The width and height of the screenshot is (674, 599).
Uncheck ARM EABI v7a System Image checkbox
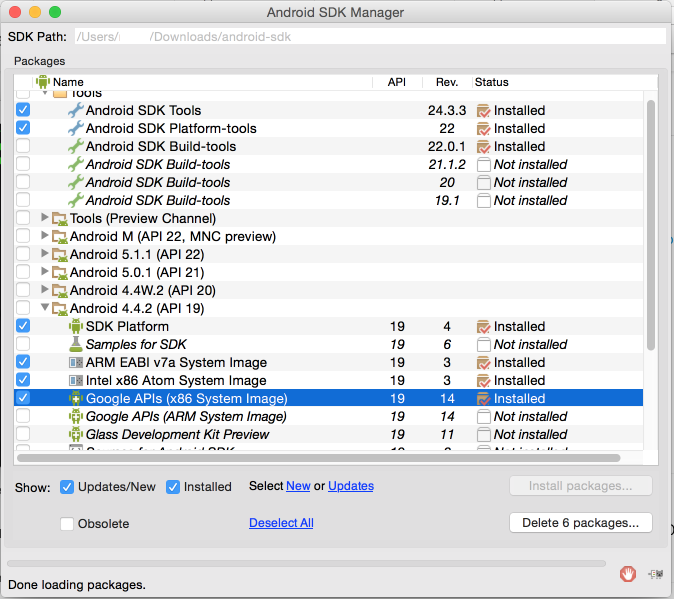[23, 362]
